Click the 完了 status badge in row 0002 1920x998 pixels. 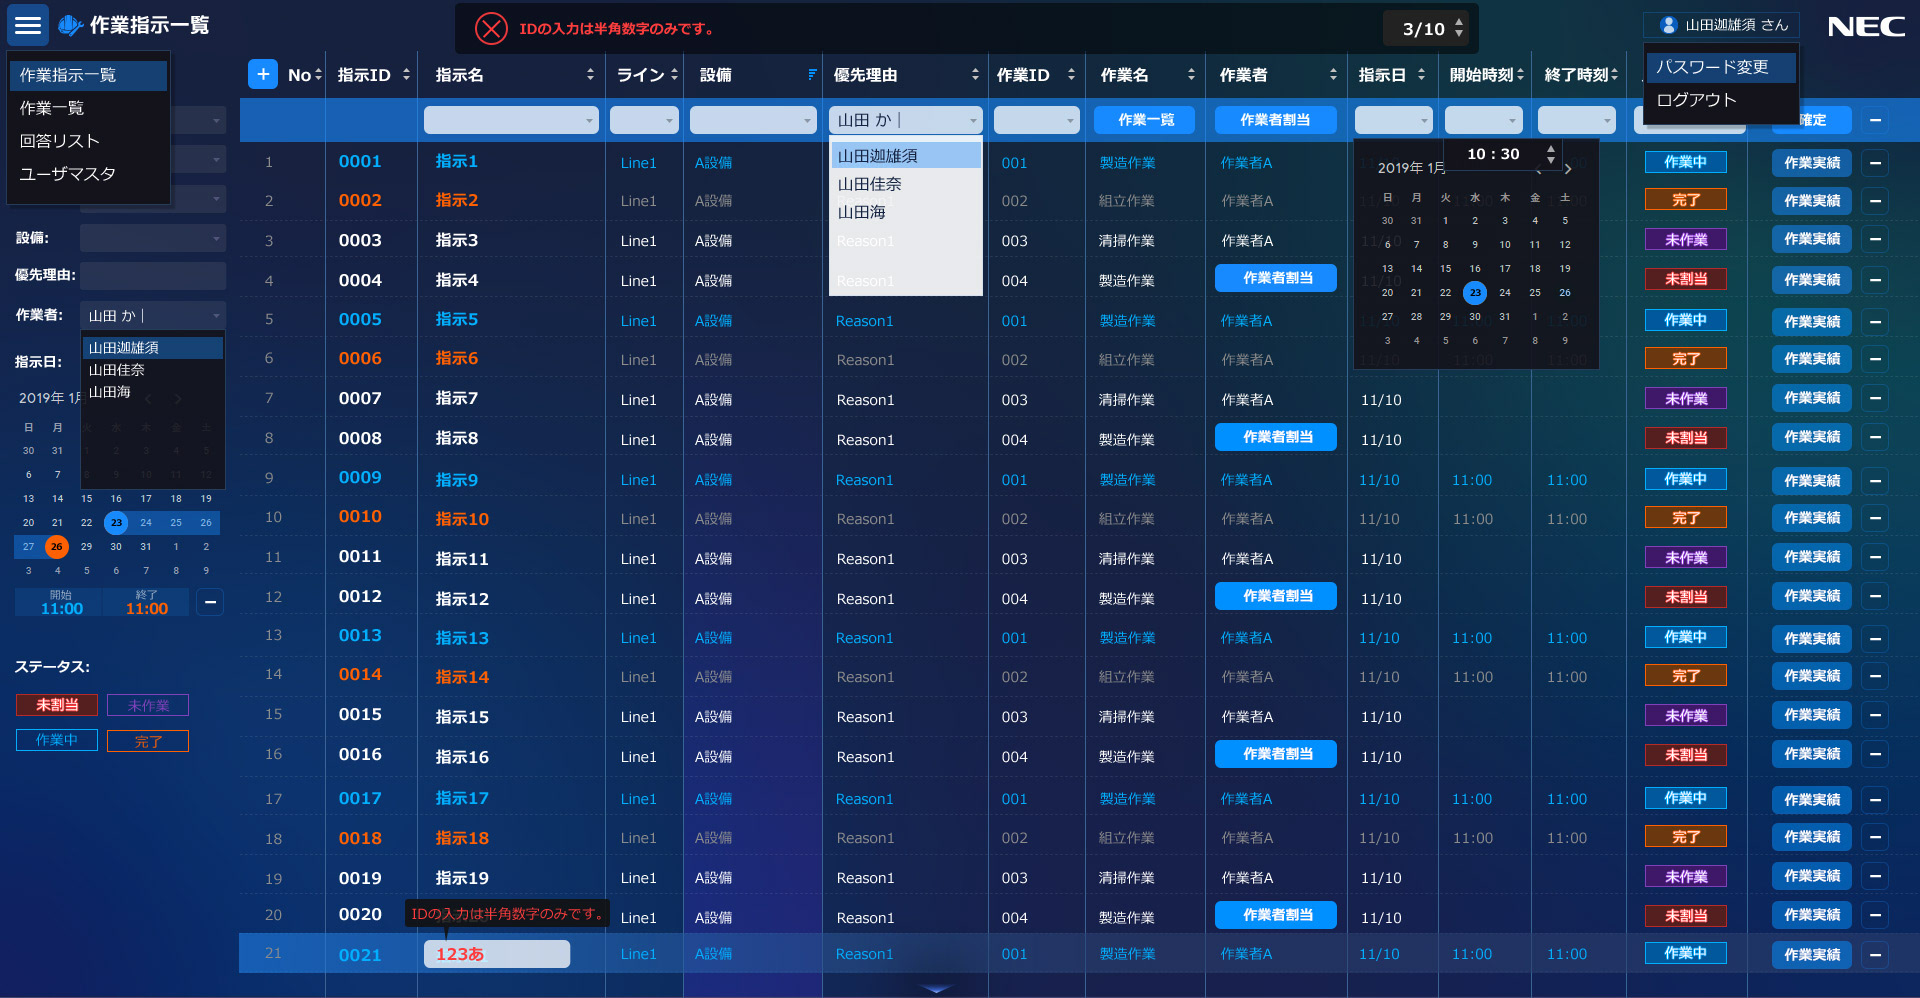(x=1686, y=200)
